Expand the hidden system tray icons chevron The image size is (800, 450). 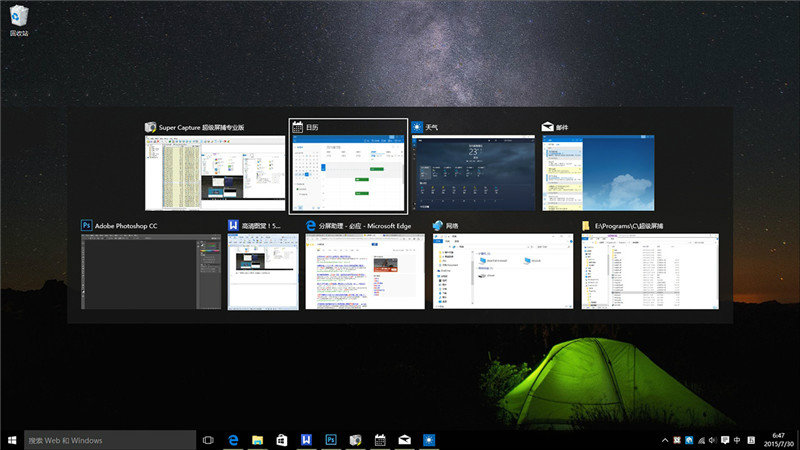[665, 440]
